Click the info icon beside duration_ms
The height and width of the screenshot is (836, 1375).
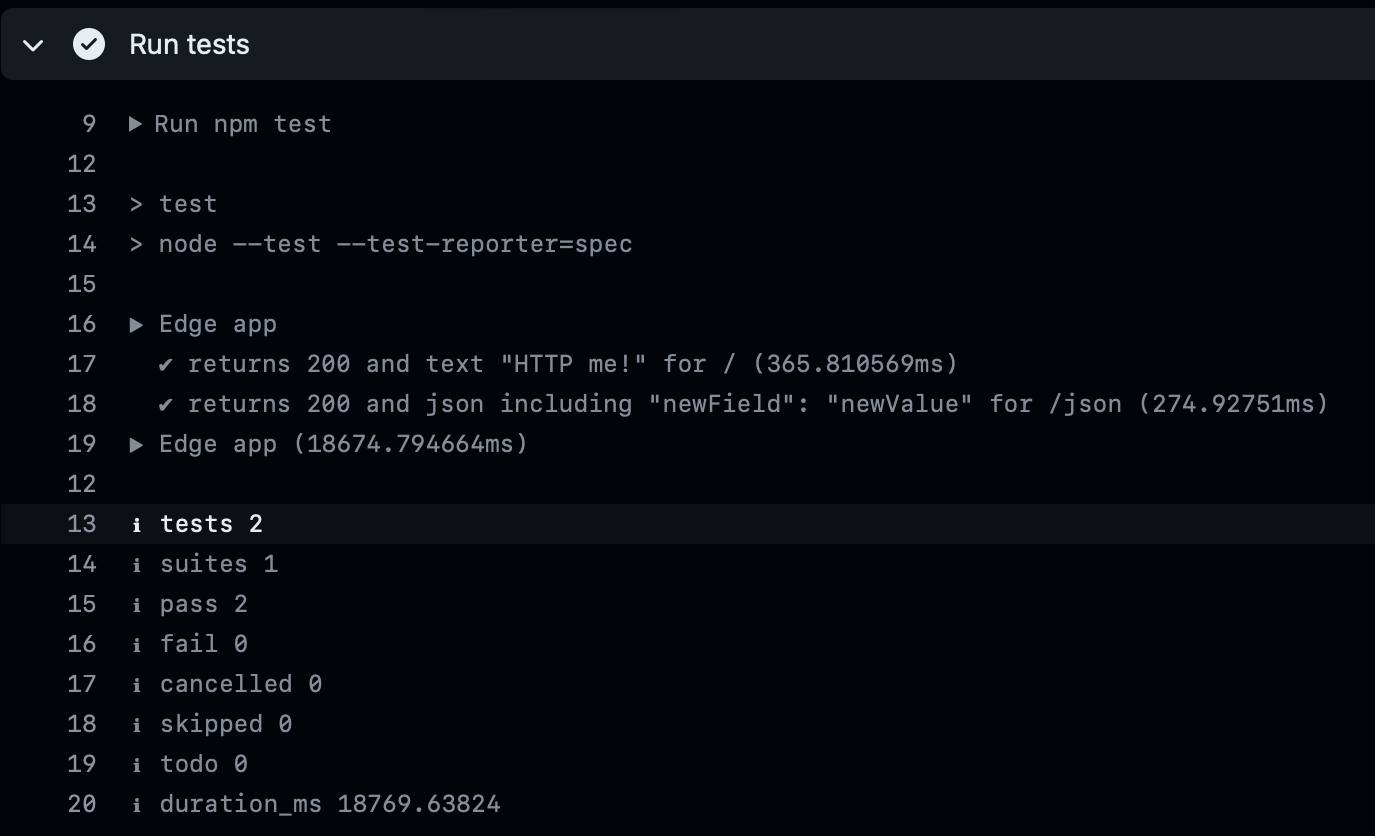coord(137,805)
